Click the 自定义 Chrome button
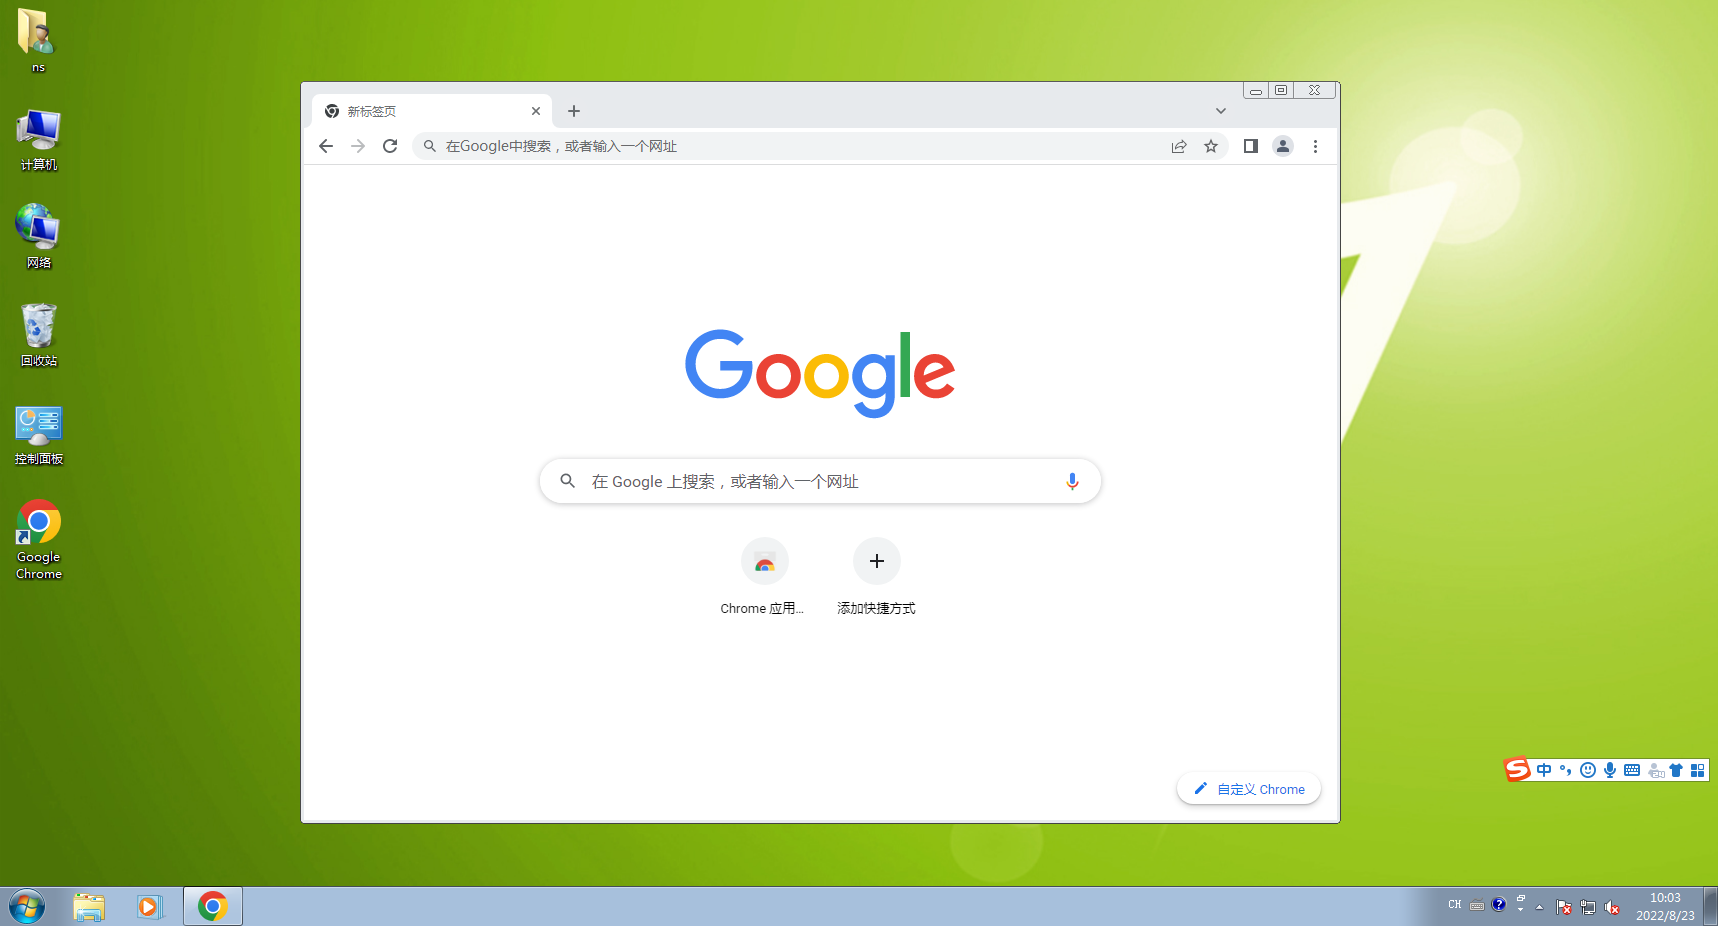 pos(1248,789)
